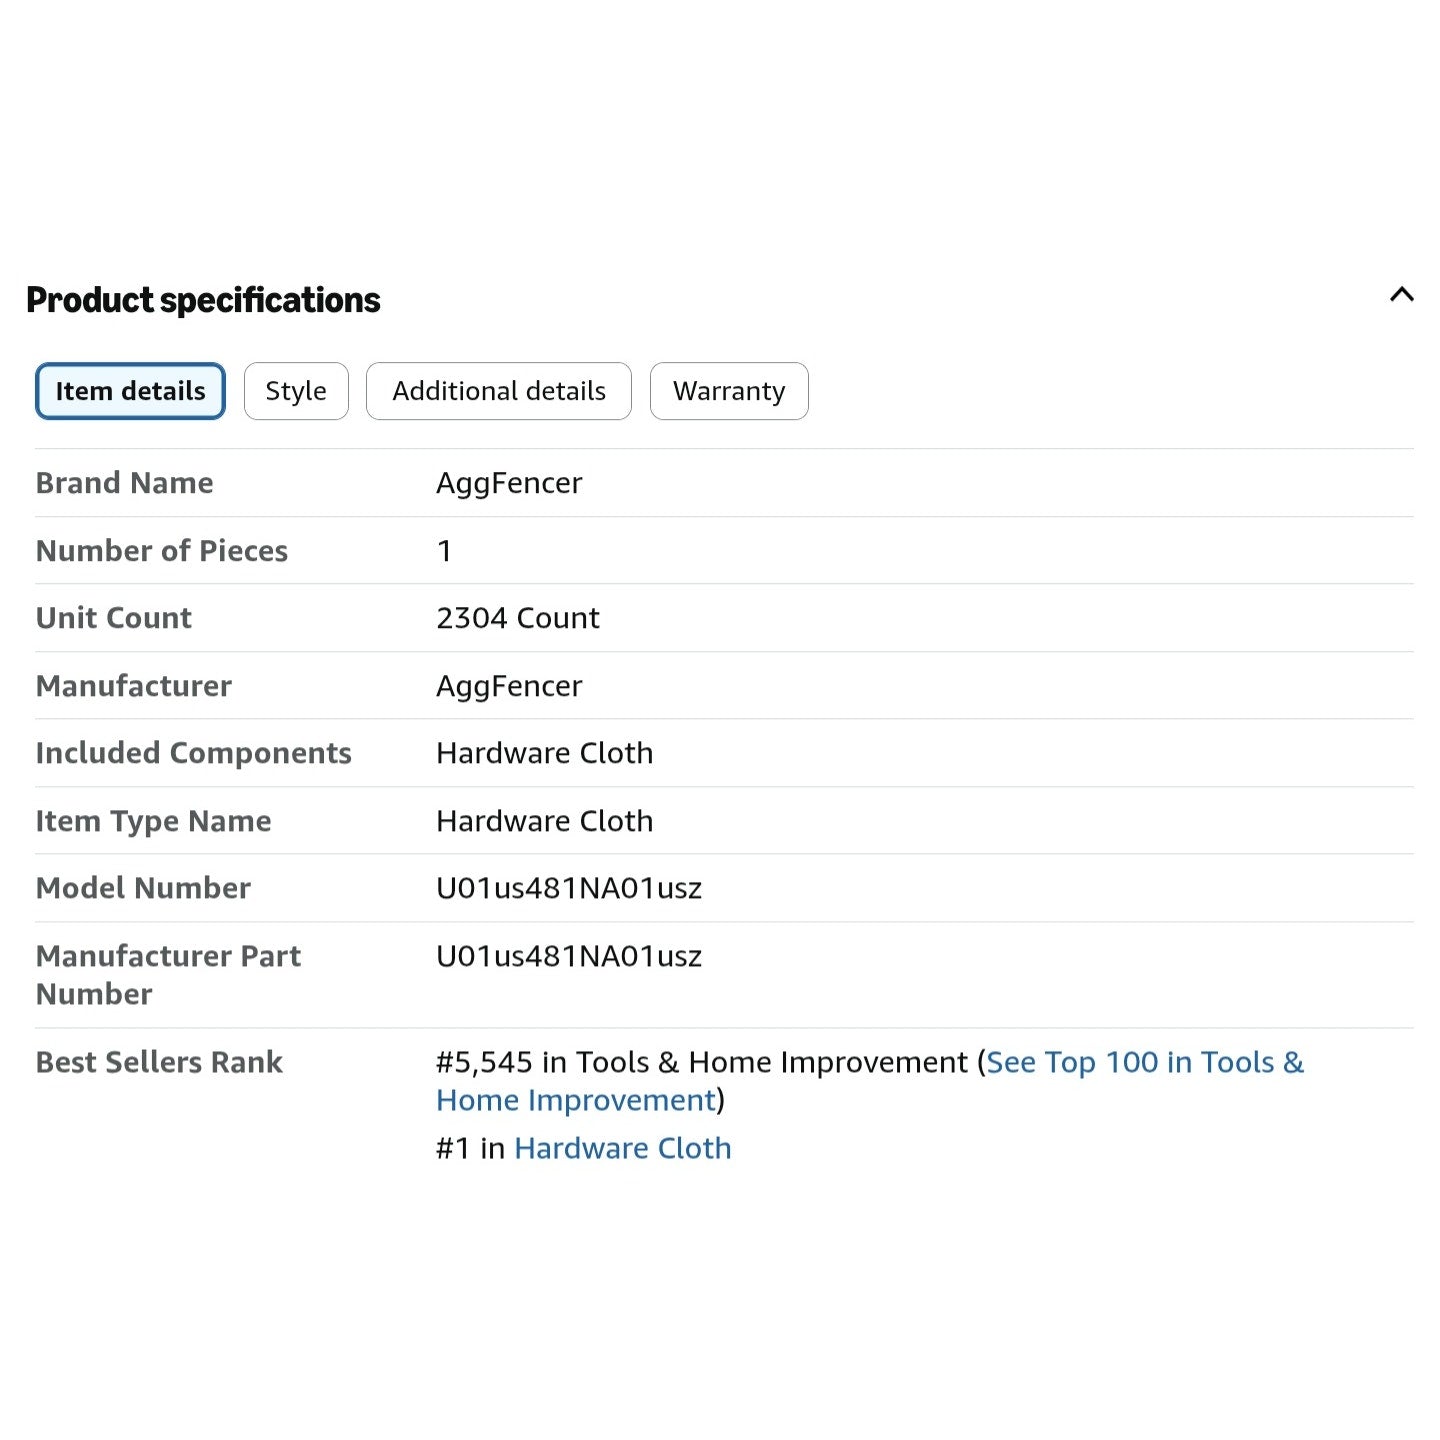The image size is (1440, 1440).
Task: Click the Item Type Name label
Action: click(154, 821)
